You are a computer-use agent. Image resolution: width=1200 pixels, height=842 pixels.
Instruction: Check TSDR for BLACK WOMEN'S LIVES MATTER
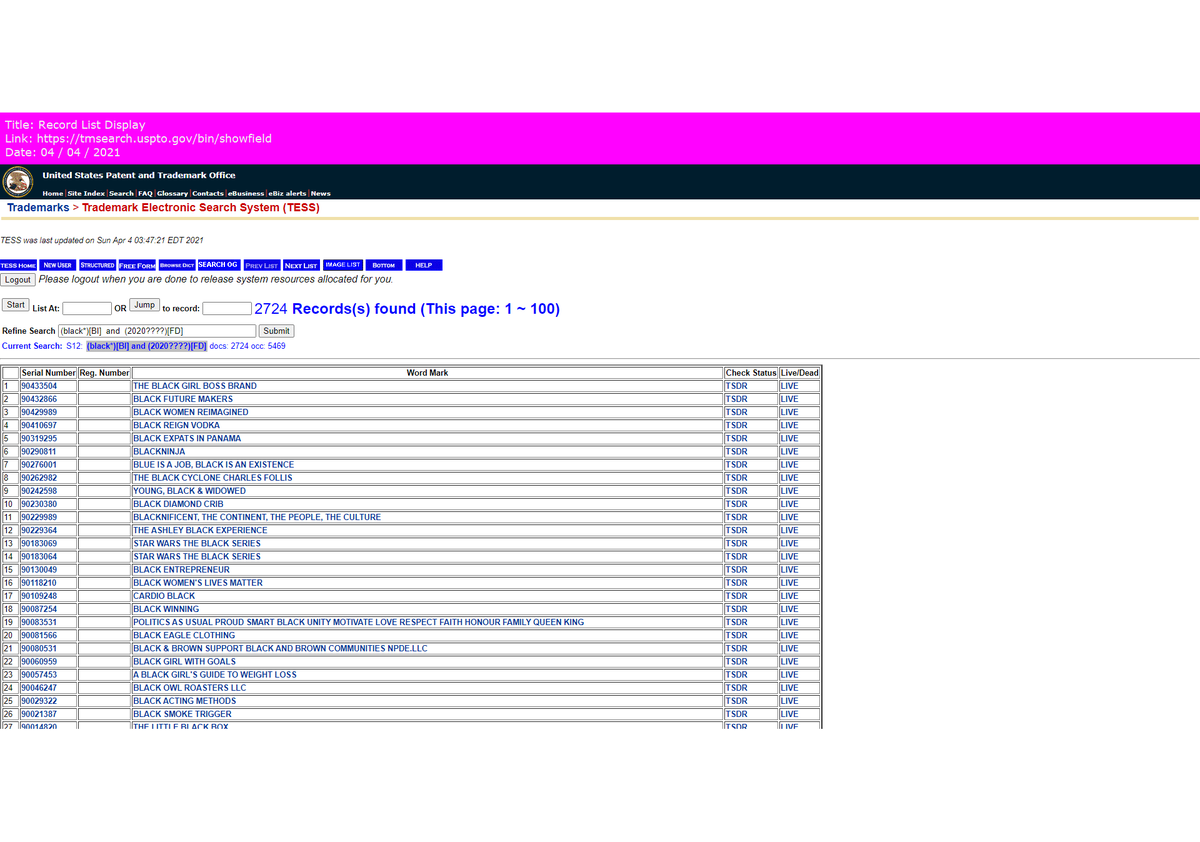(736, 583)
